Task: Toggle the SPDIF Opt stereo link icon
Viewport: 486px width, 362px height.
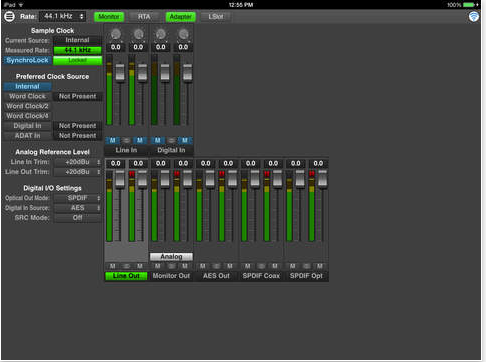Action: coord(306,266)
